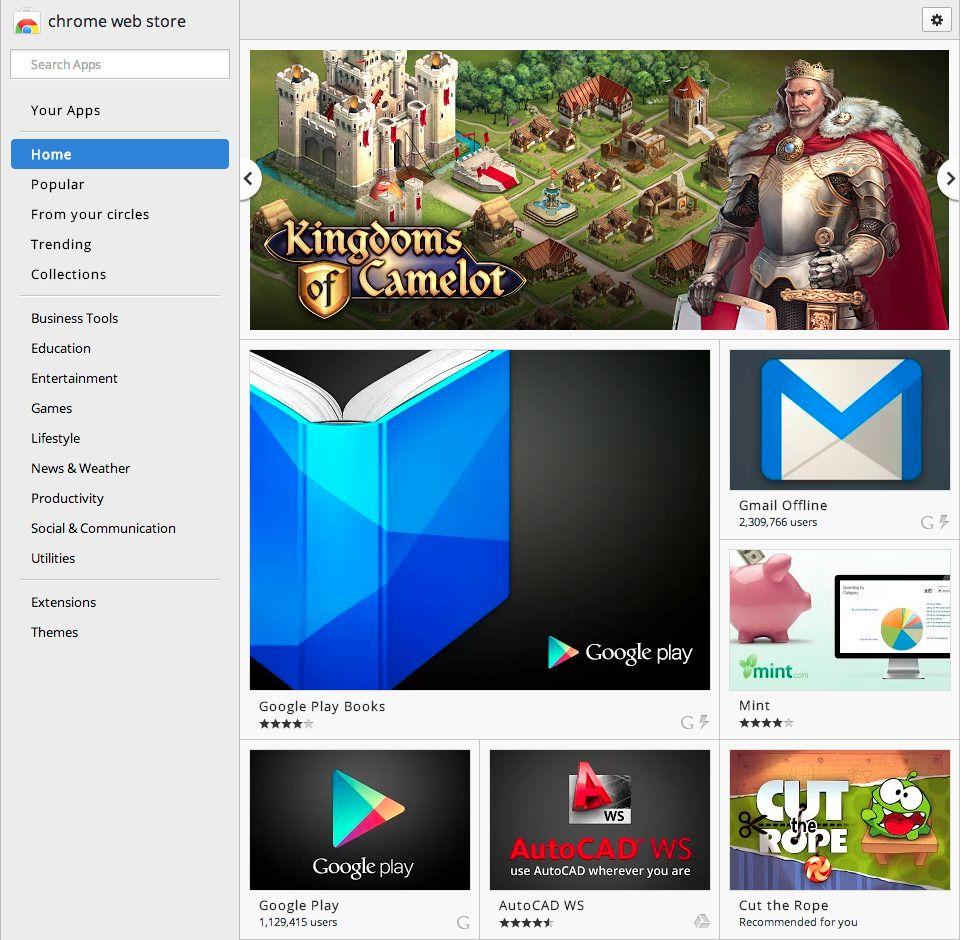Click the G icon on Google Play card
Viewport: 962px width, 940px height.
pos(463,922)
